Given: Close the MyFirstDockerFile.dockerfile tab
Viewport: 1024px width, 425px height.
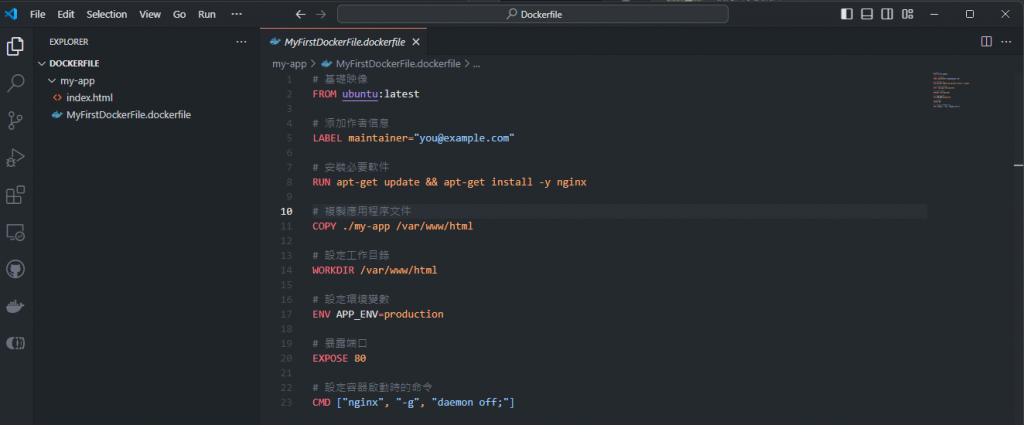Looking at the screenshot, I should click(416, 42).
